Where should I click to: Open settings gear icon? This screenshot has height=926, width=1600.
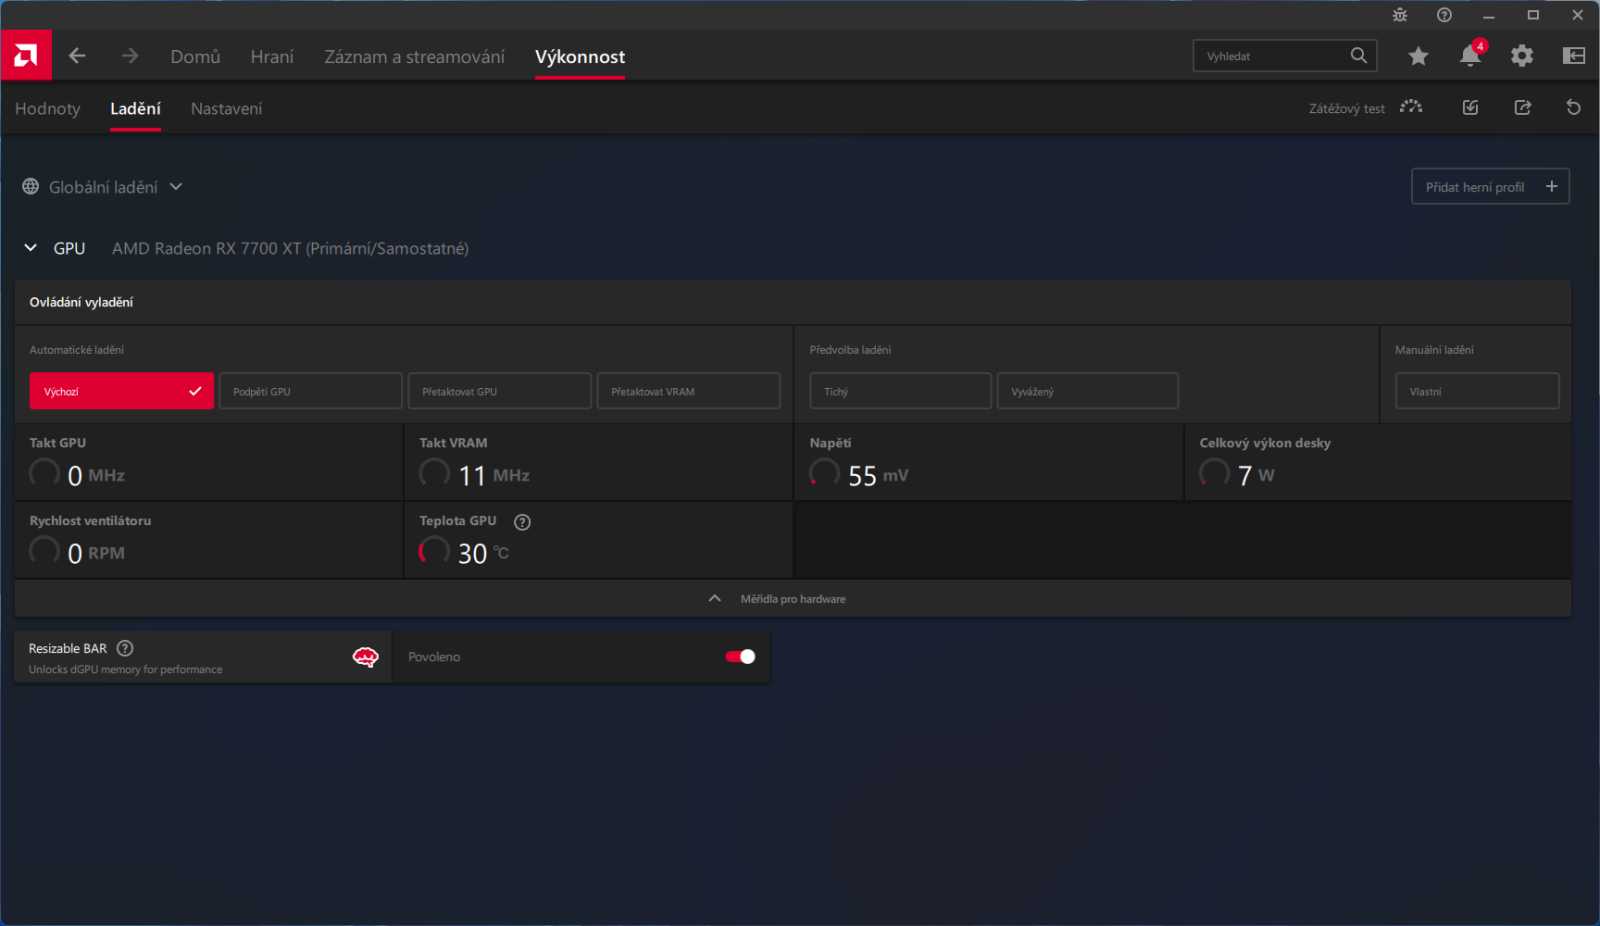tap(1522, 56)
